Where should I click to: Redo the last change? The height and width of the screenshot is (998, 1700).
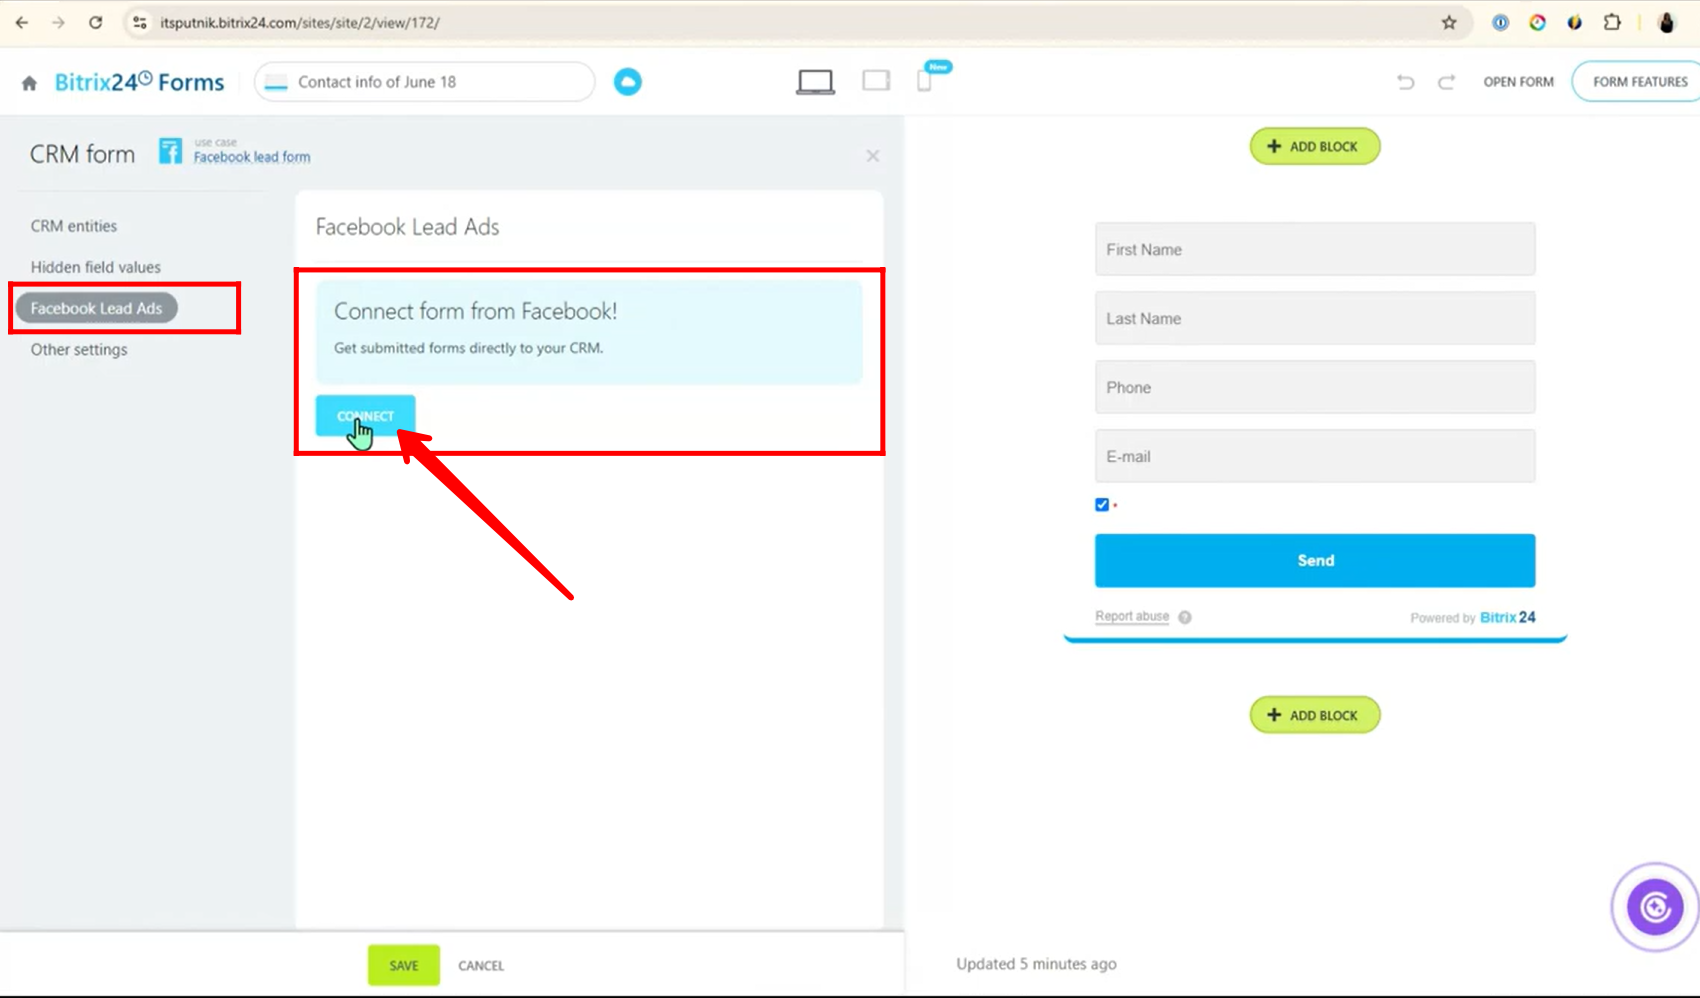(x=1446, y=82)
